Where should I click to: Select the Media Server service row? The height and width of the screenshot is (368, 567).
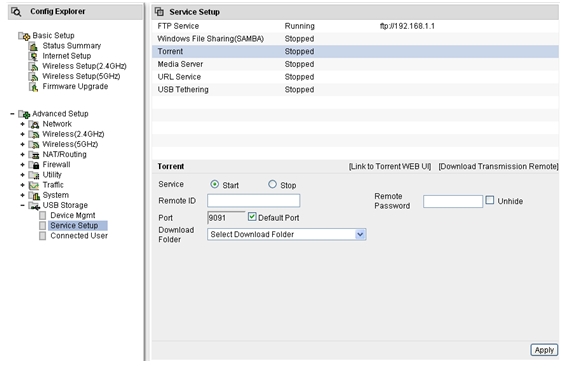coord(355,64)
